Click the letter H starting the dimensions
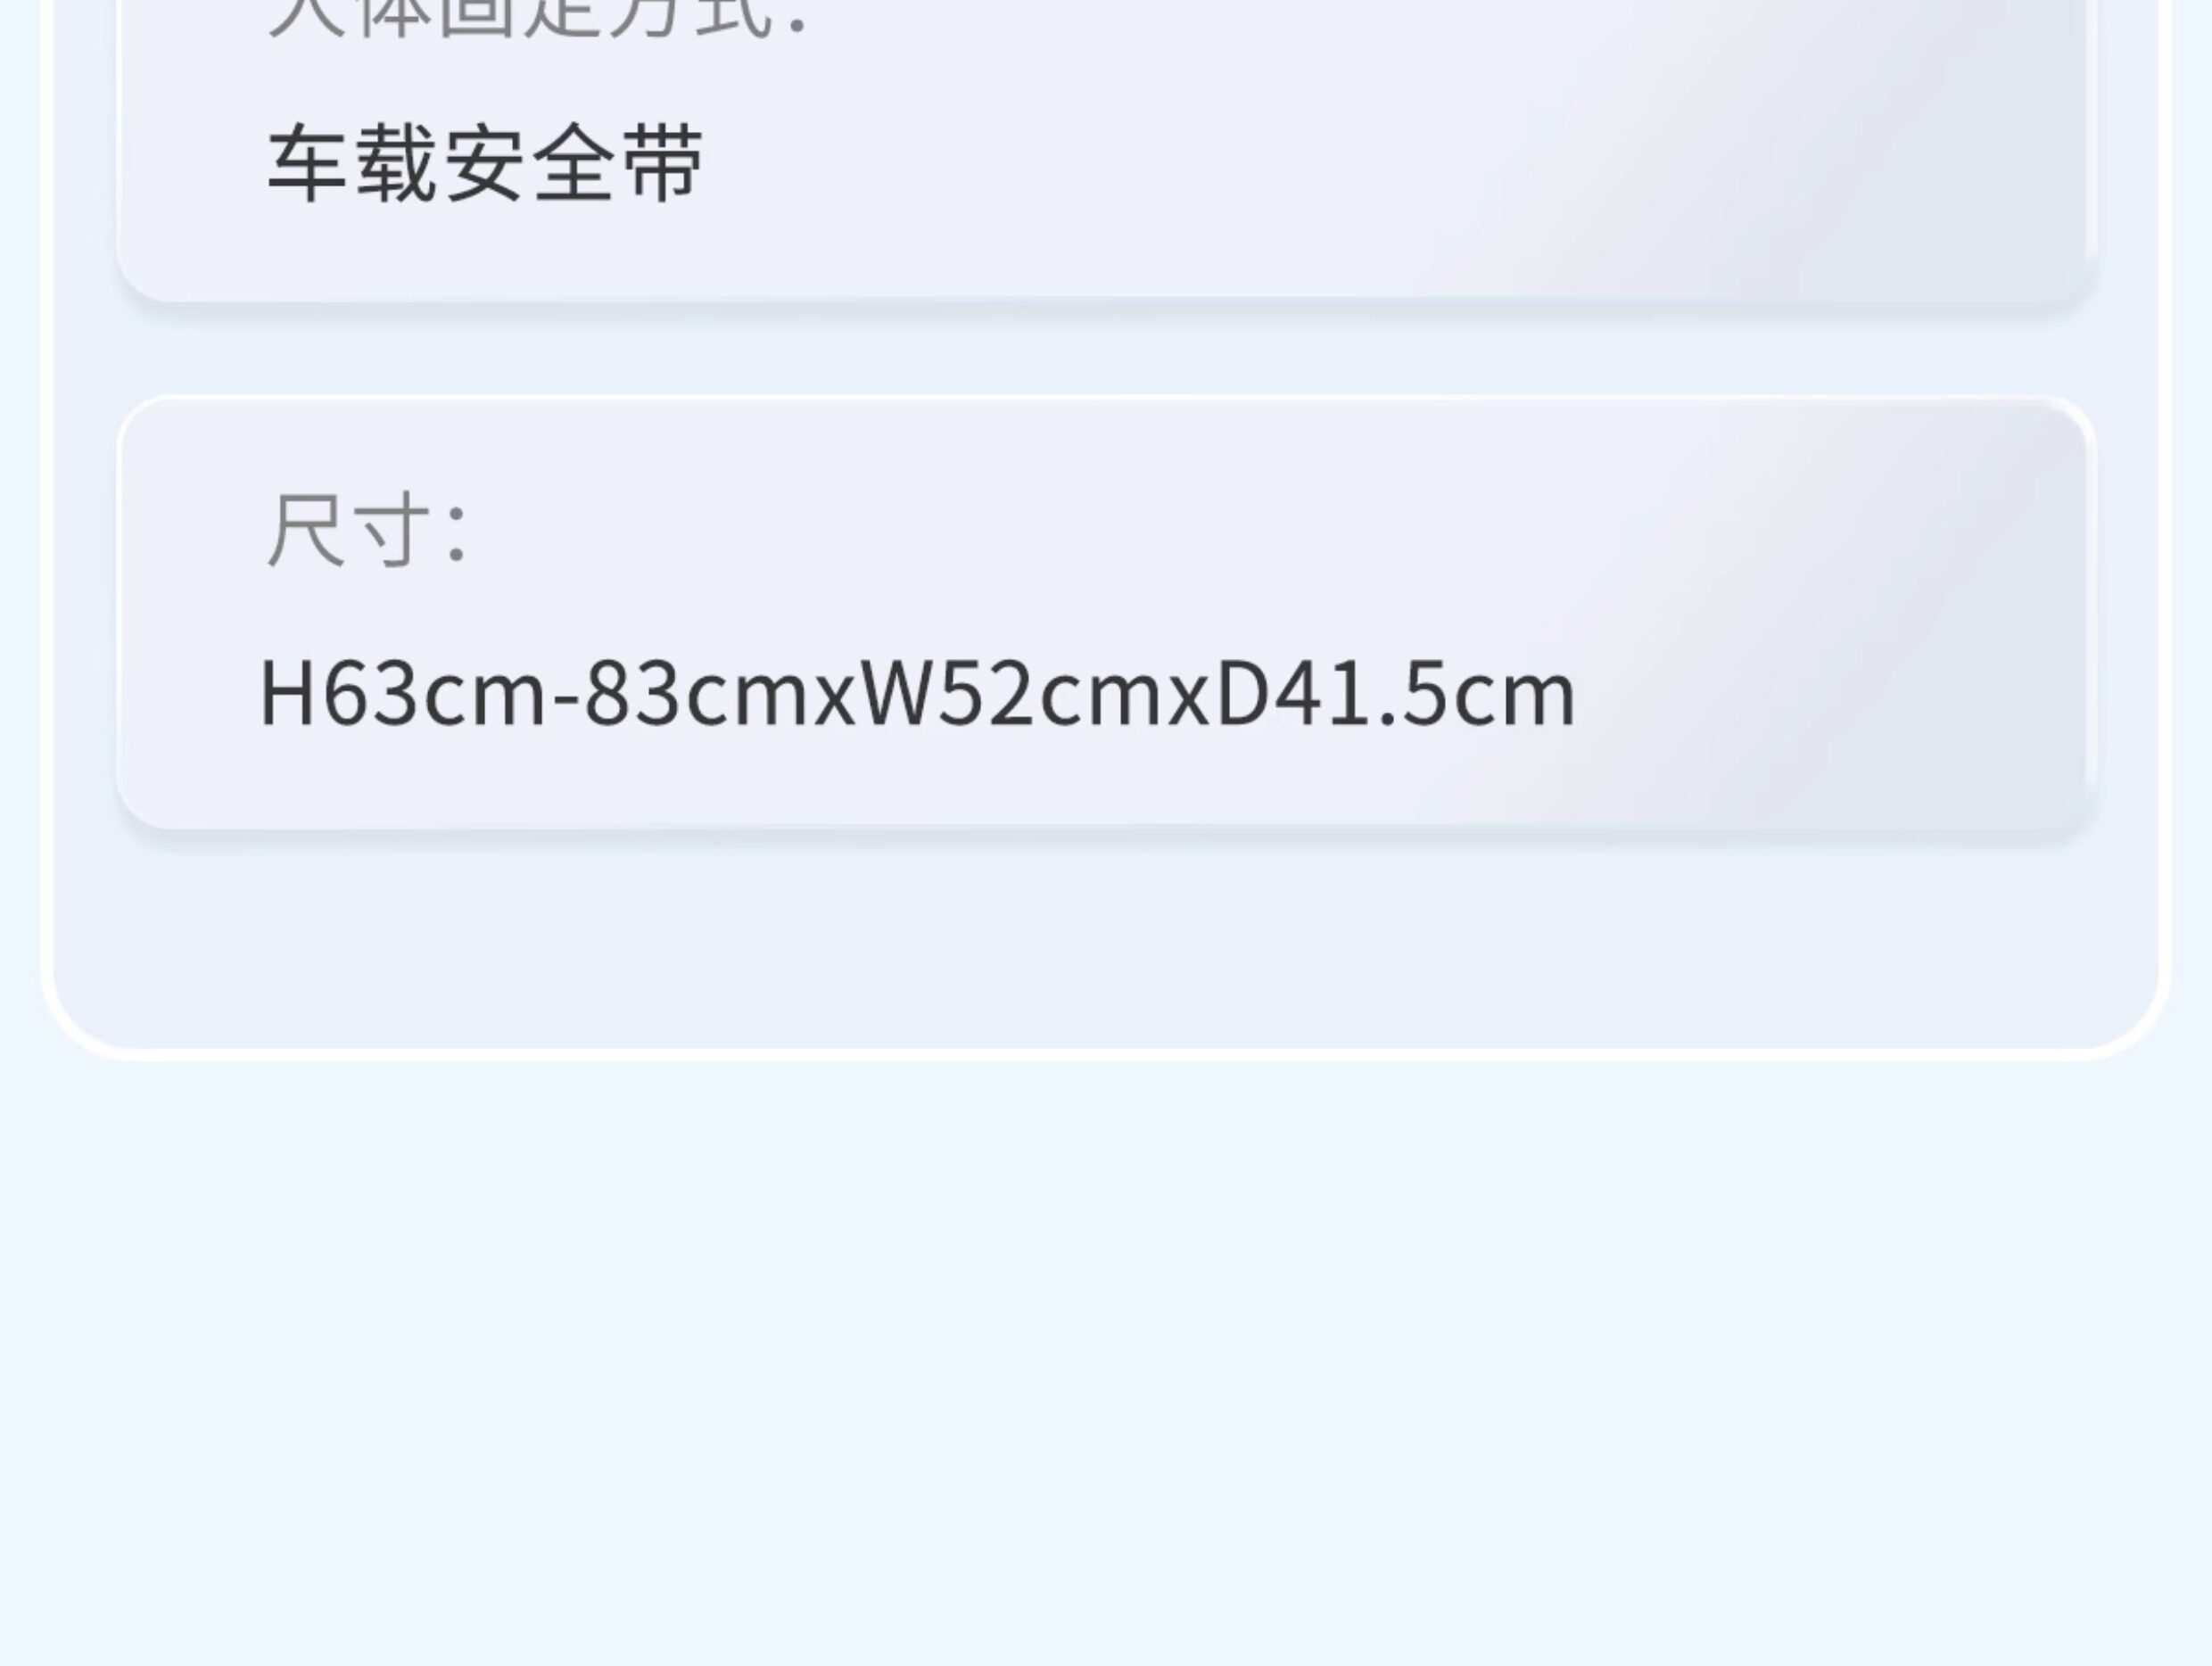The height and width of the screenshot is (1666, 2212). (x=288, y=694)
